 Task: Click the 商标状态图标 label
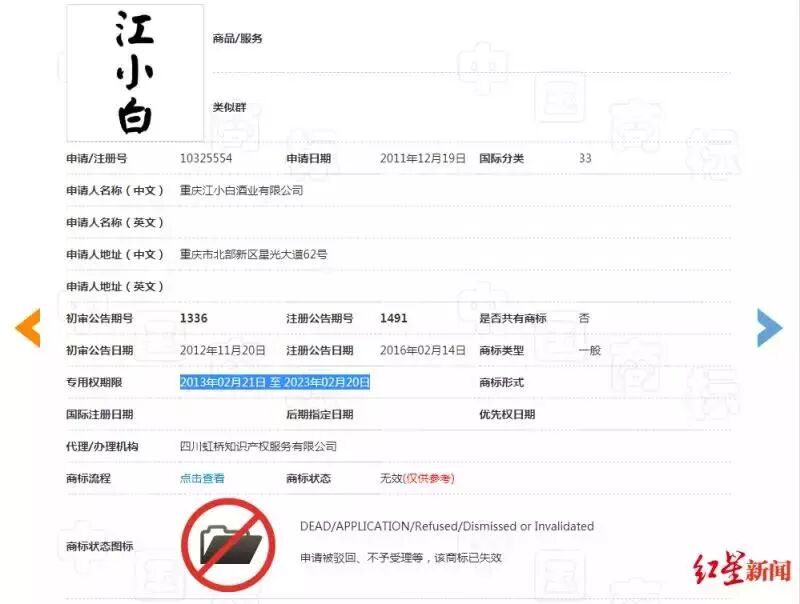[x=99, y=546]
